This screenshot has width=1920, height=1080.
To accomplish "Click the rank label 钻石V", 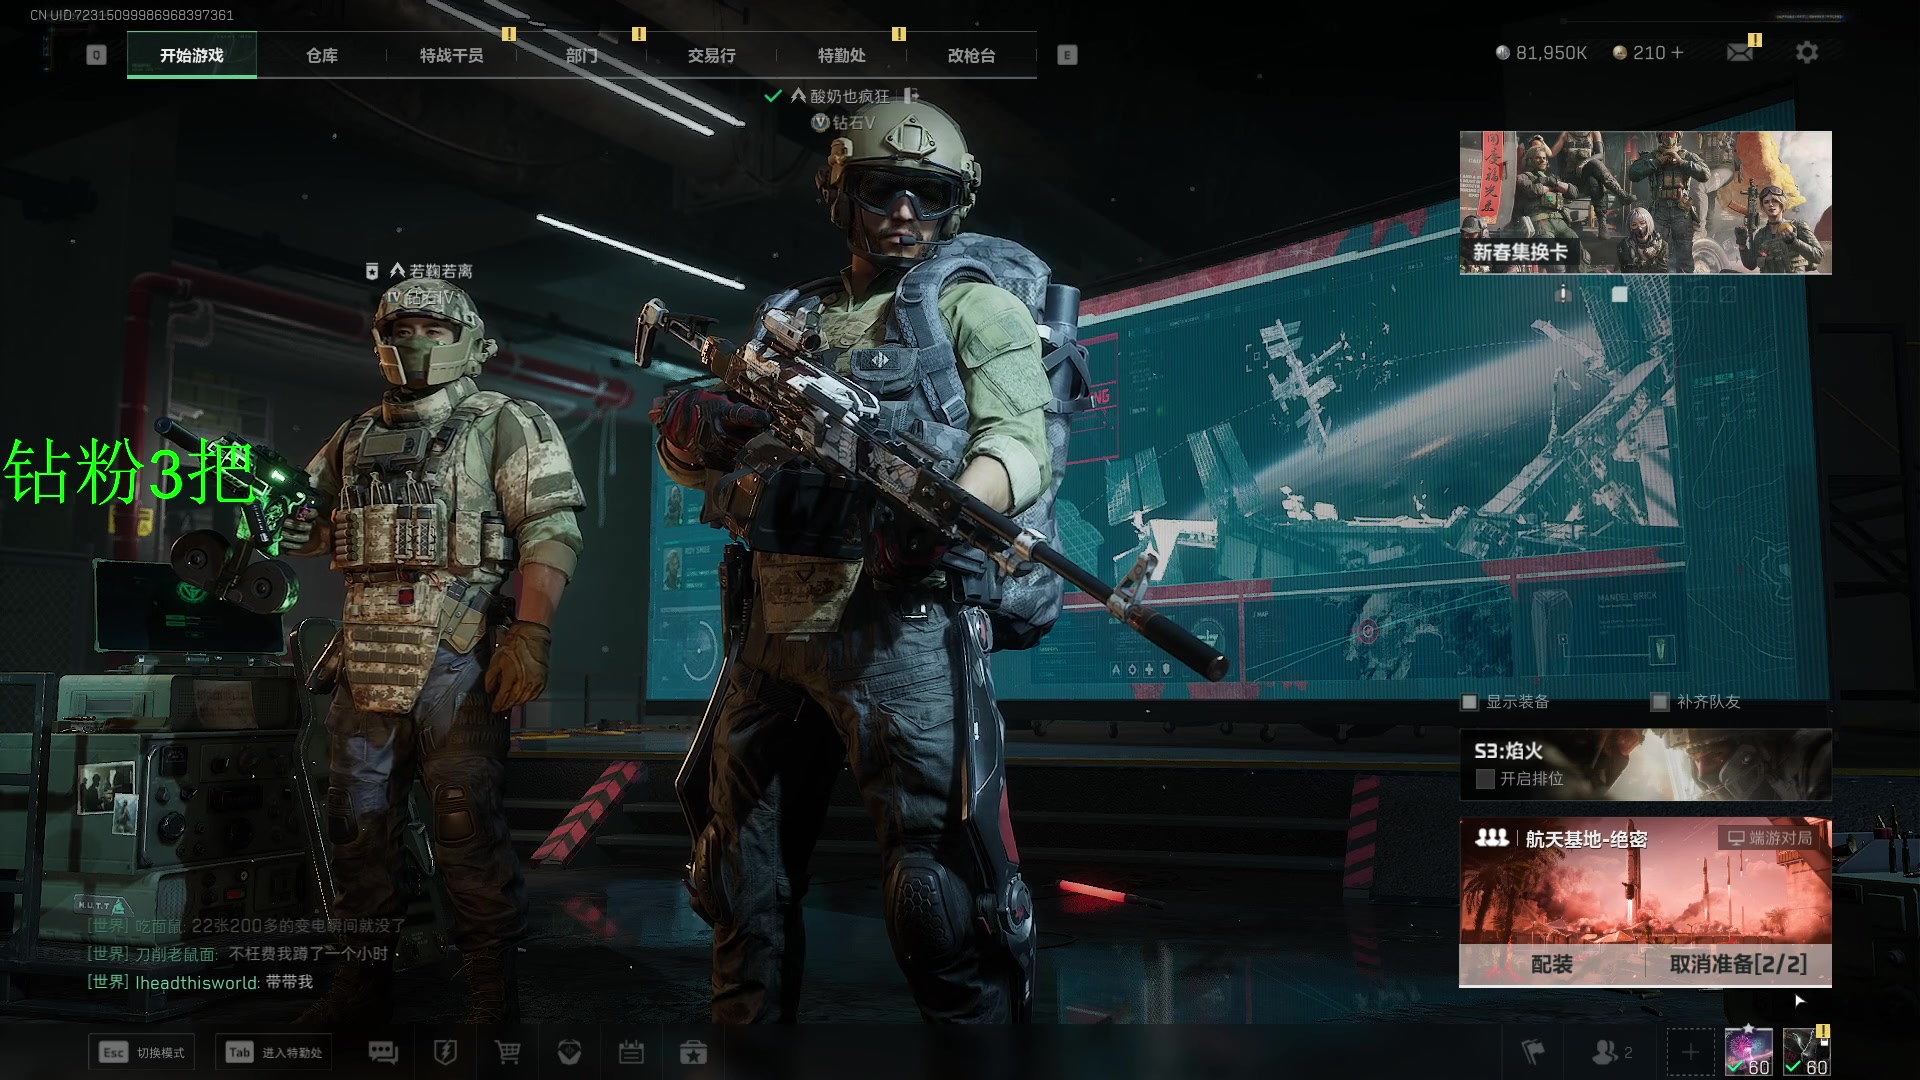I will click(853, 123).
